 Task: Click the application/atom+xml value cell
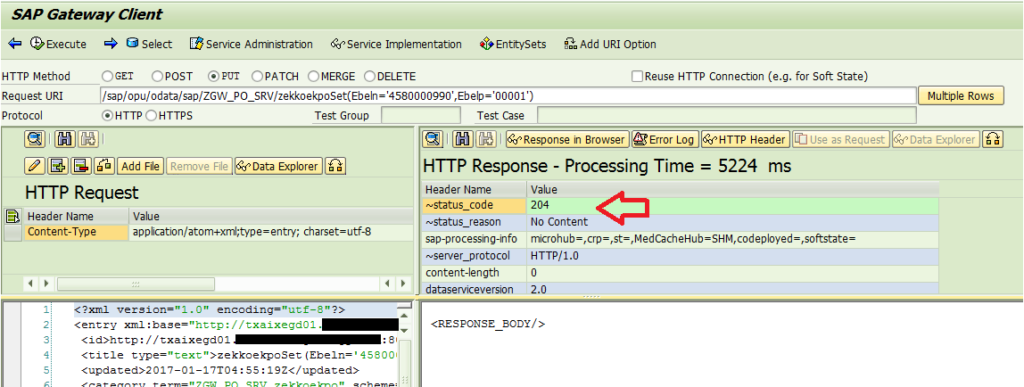click(x=270, y=232)
